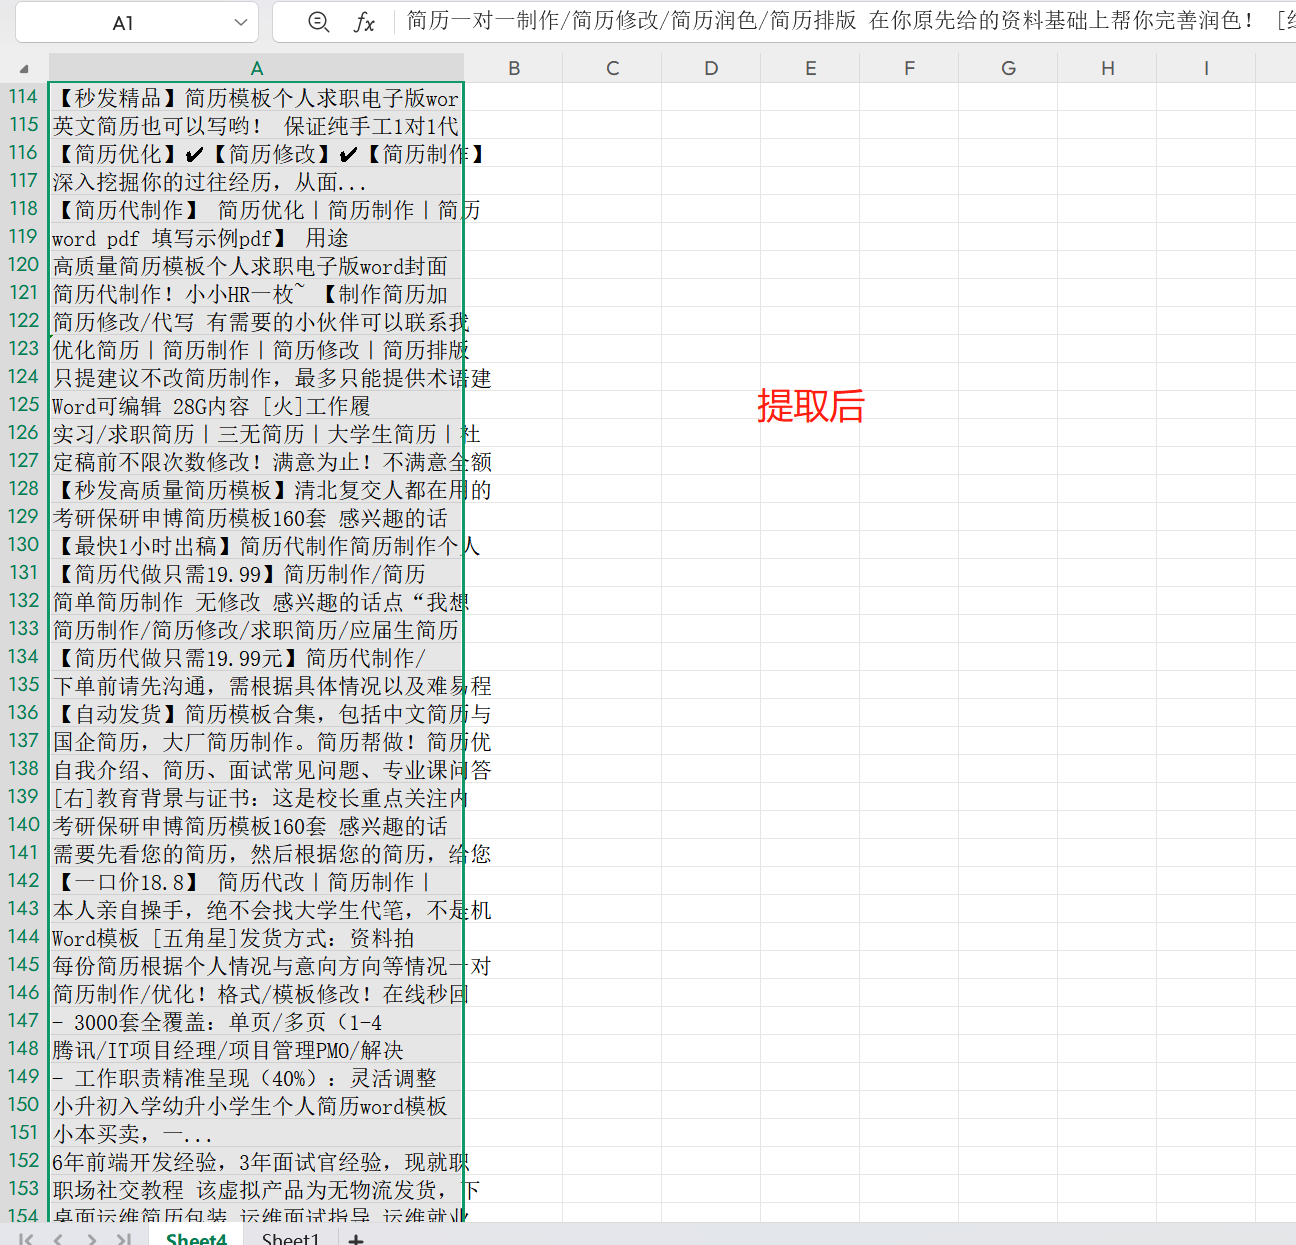Click the Select All triangle above row numbers
Image resolution: width=1296 pixels, height=1245 pixels.
23,67
